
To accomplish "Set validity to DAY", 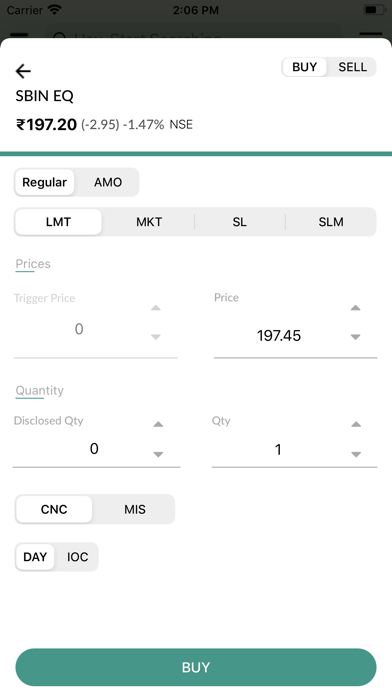I will (x=35, y=557).
